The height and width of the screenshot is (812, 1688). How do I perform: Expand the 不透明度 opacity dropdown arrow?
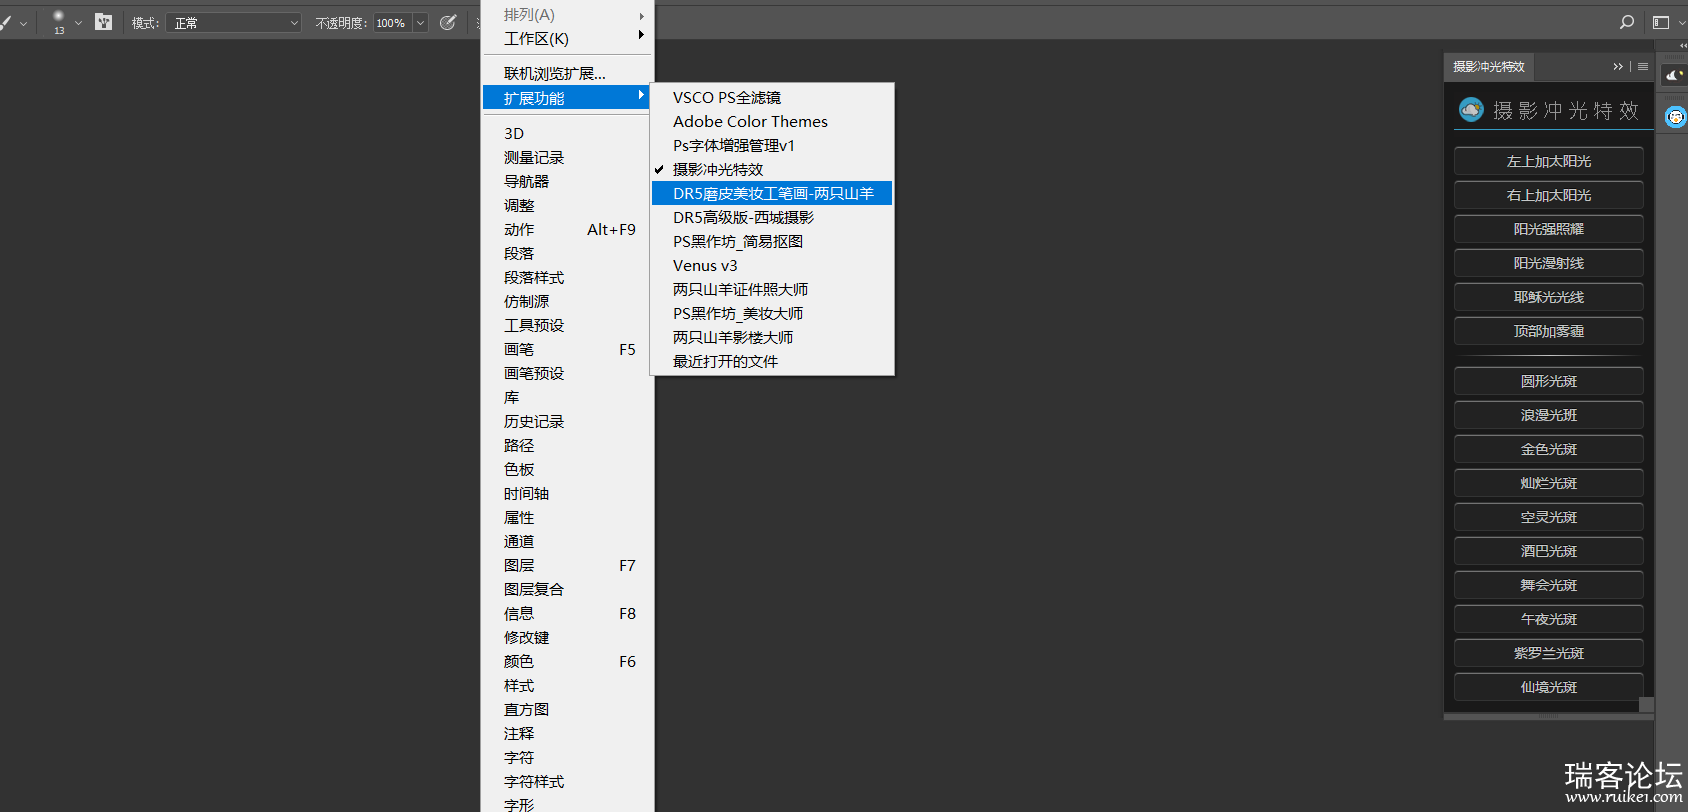(x=421, y=23)
